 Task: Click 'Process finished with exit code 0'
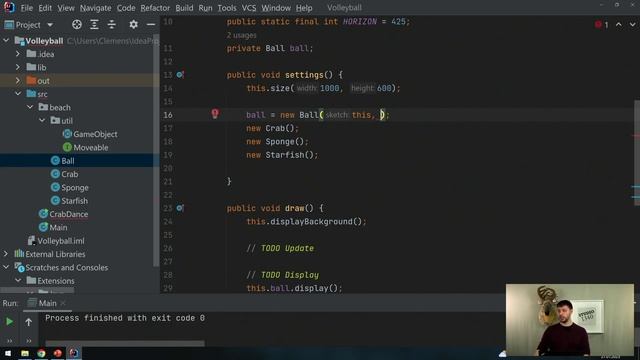125,318
